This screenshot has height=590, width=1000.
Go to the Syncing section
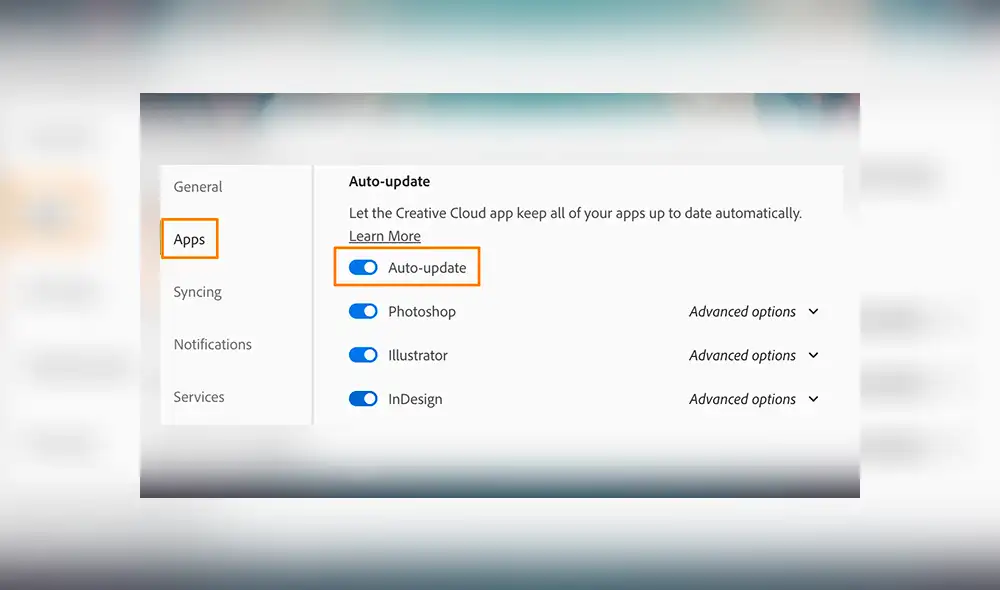point(197,292)
